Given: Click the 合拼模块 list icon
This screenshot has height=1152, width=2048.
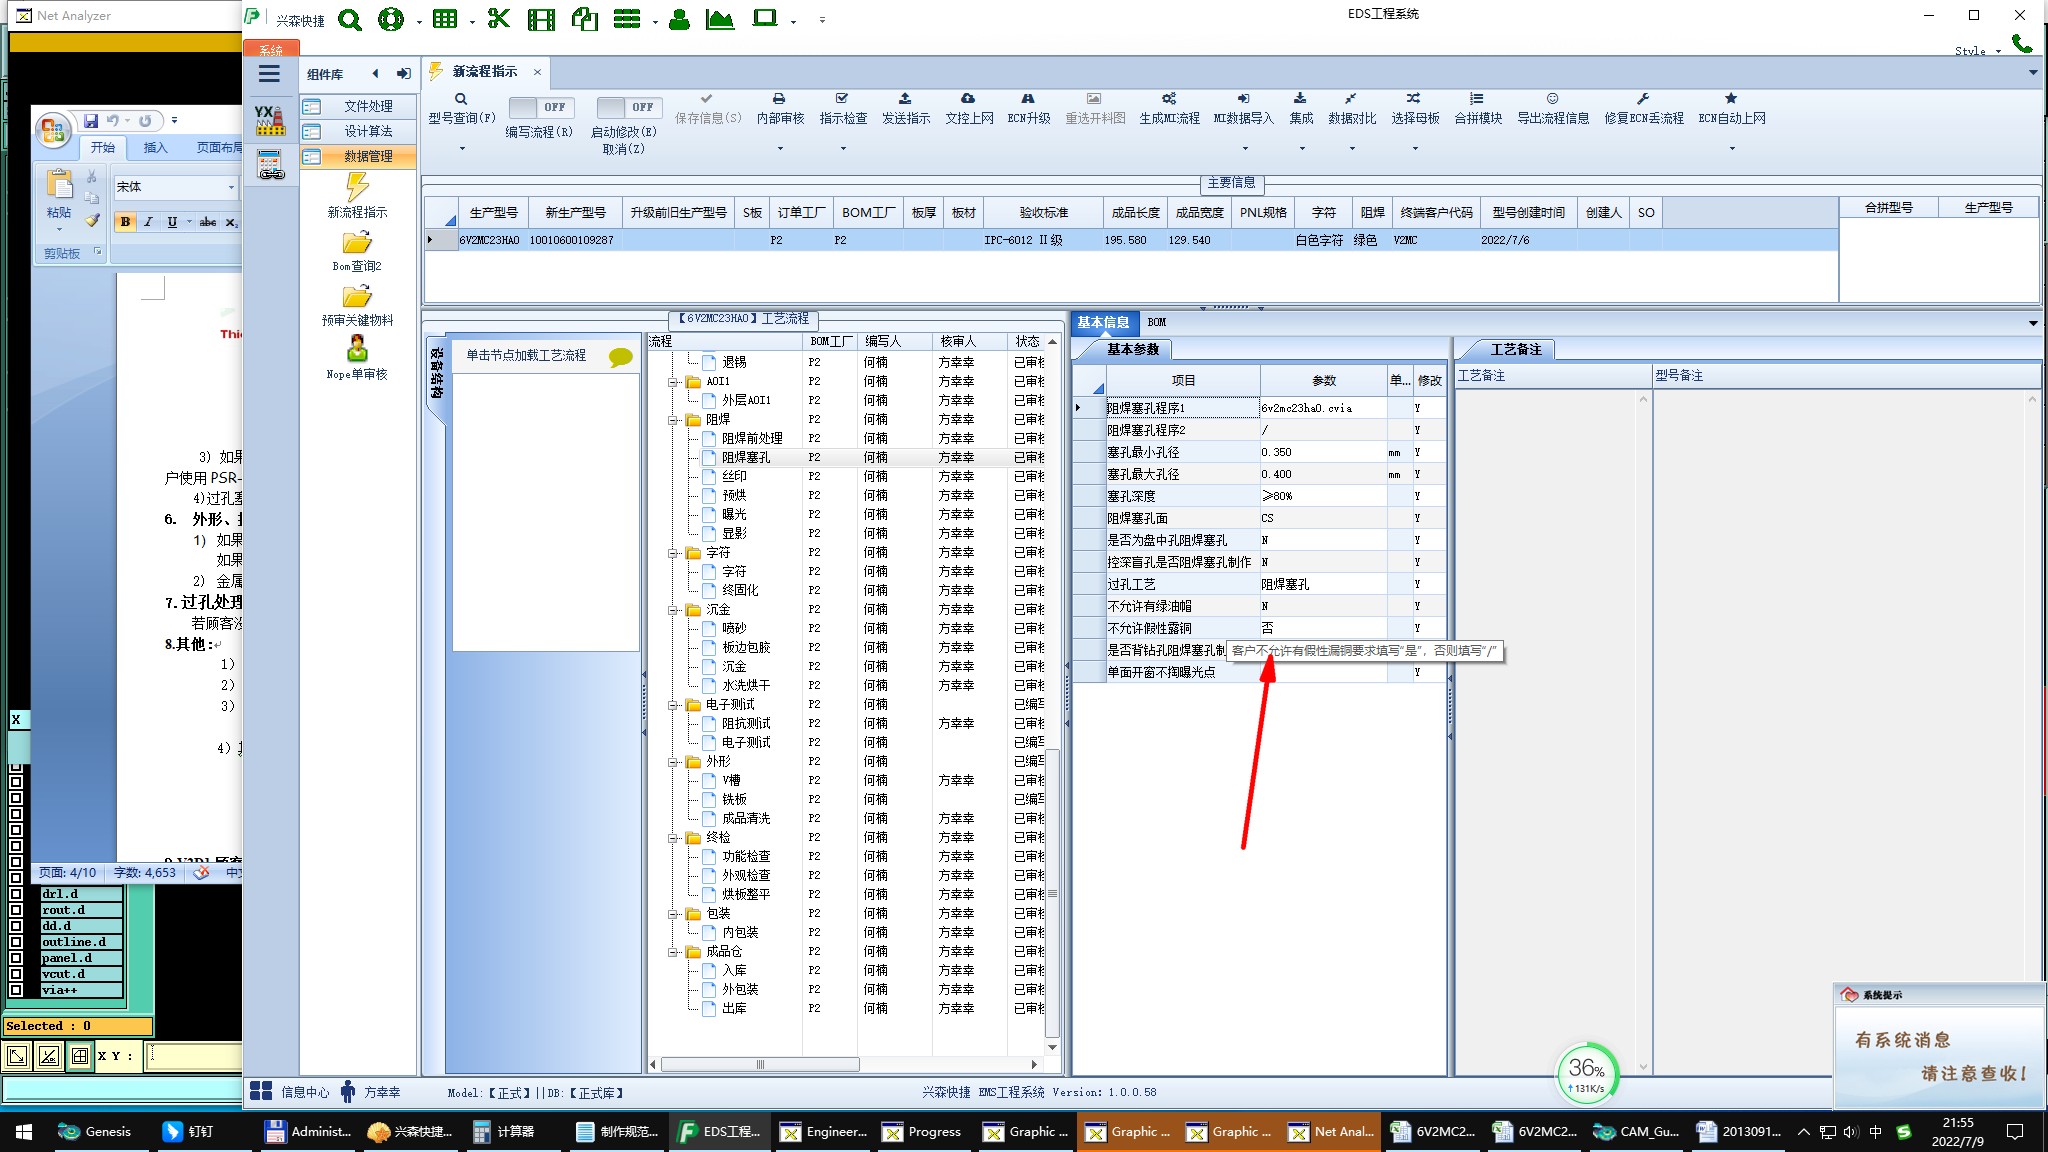Looking at the screenshot, I should click(x=1477, y=99).
